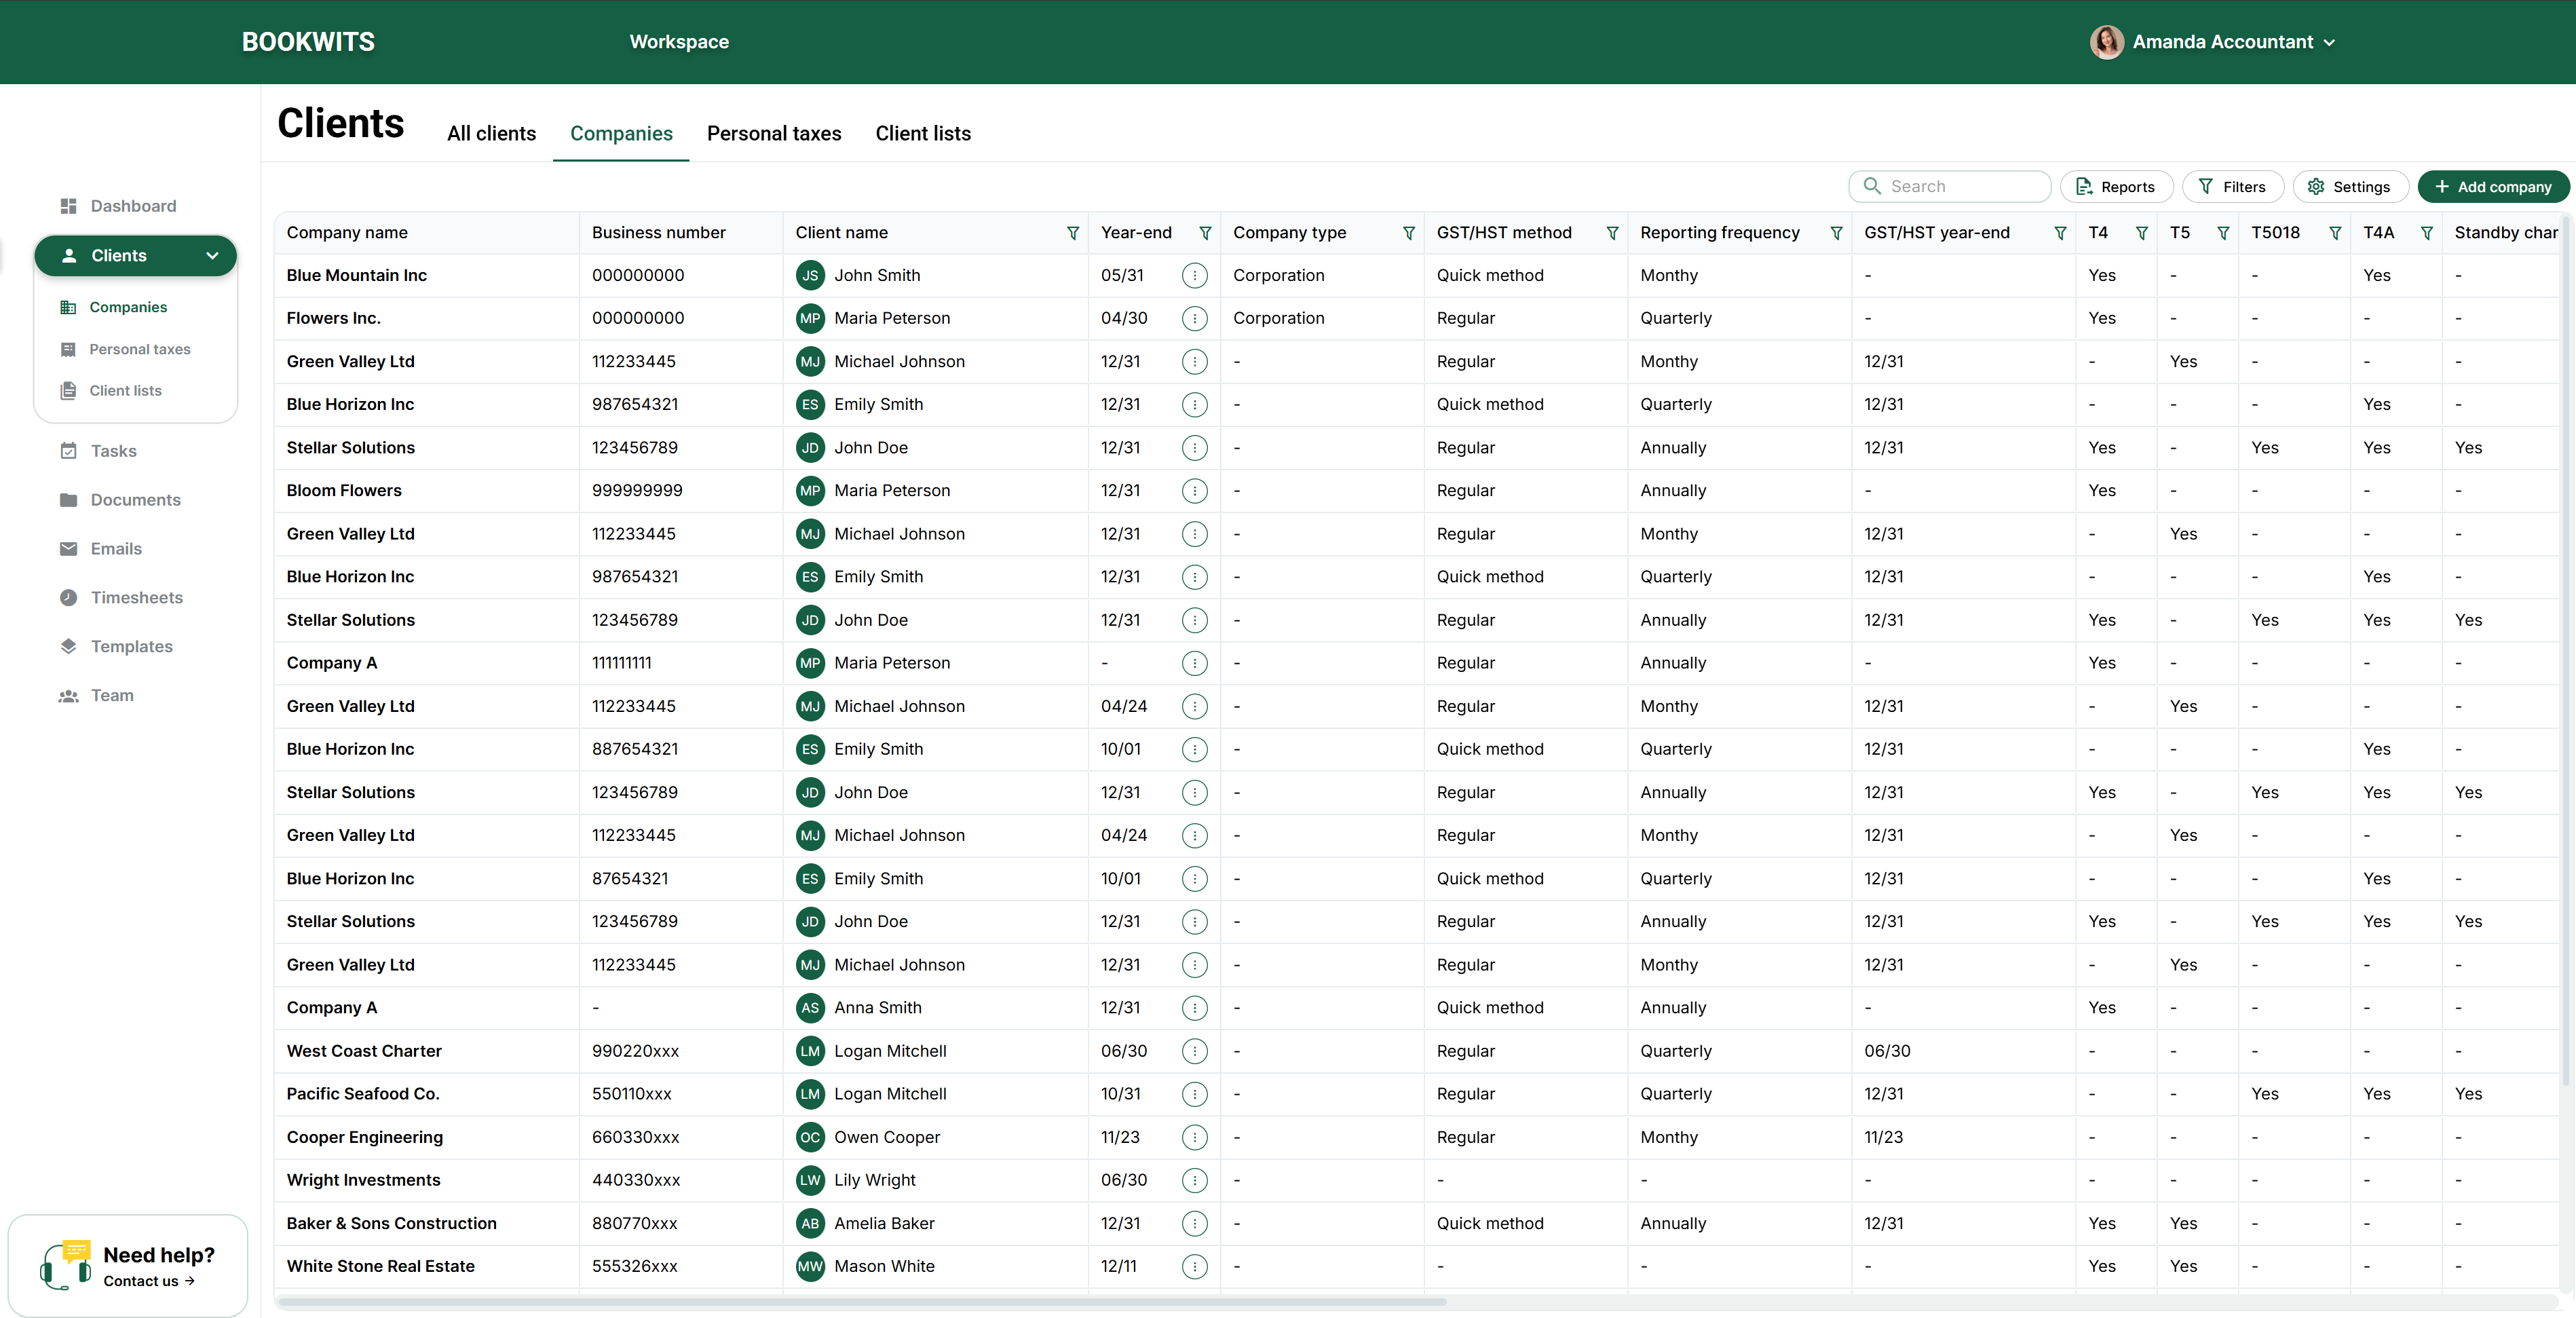Click the Contact us link
This screenshot has width=2576, height=1318.
coord(148,1281)
